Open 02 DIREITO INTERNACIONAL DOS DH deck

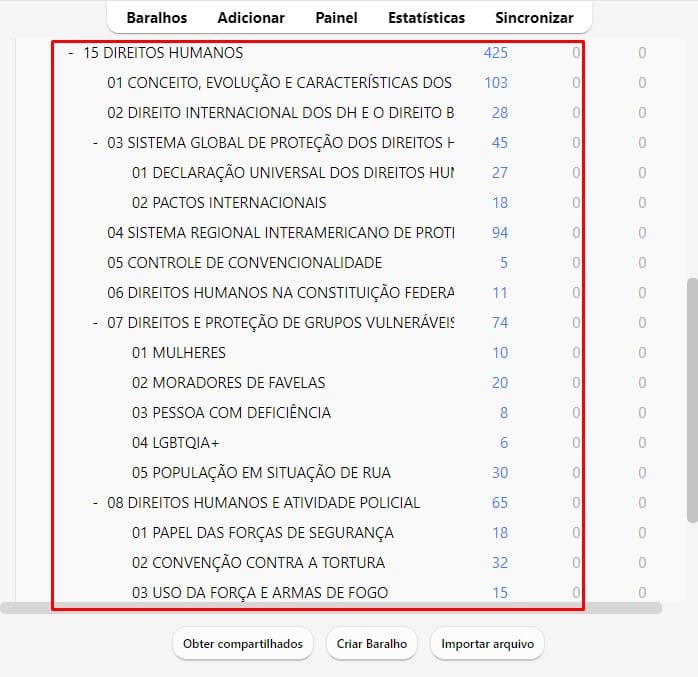[280, 113]
